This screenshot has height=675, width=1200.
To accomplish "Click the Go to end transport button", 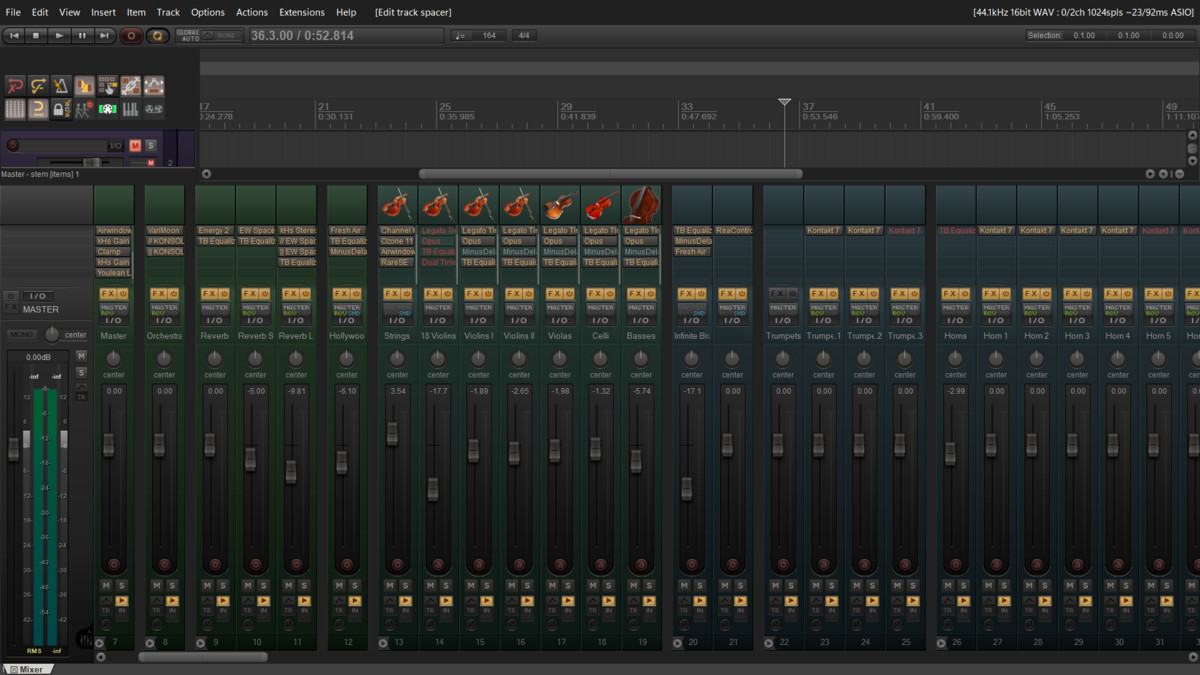I will coord(104,35).
